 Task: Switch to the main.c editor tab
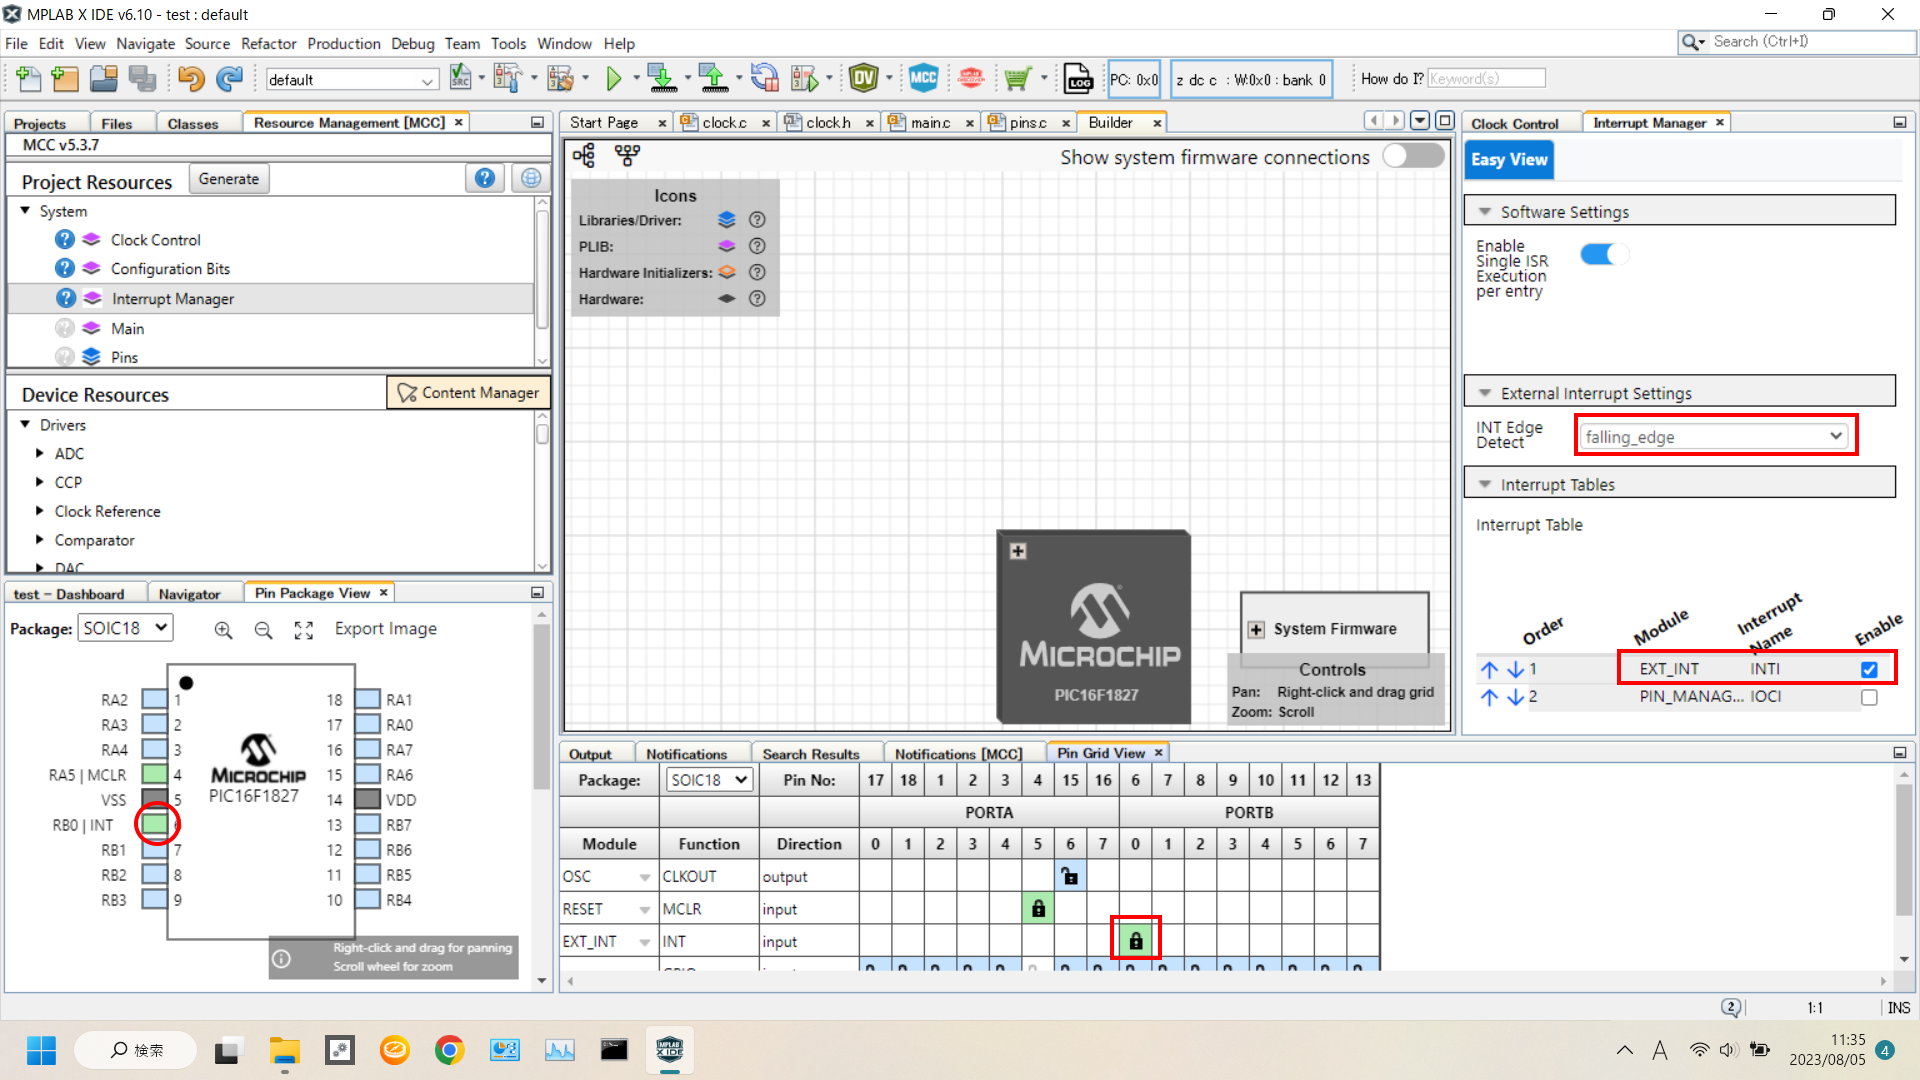click(929, 122)
